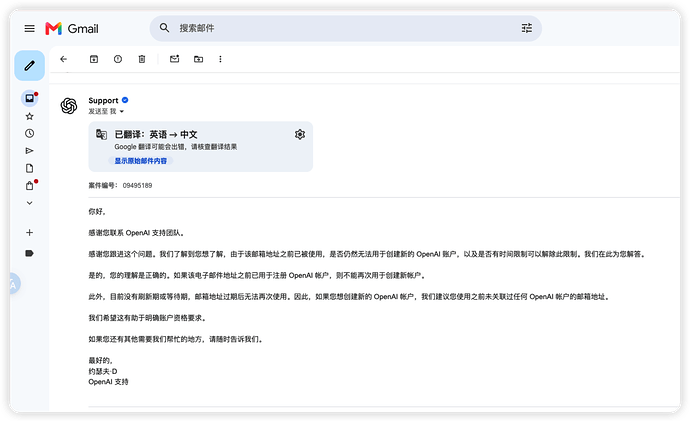Click the OpenAI sender avatar
Image resolution: width=690 pixels, height=421 pixels.
click(x=69, y=106)
